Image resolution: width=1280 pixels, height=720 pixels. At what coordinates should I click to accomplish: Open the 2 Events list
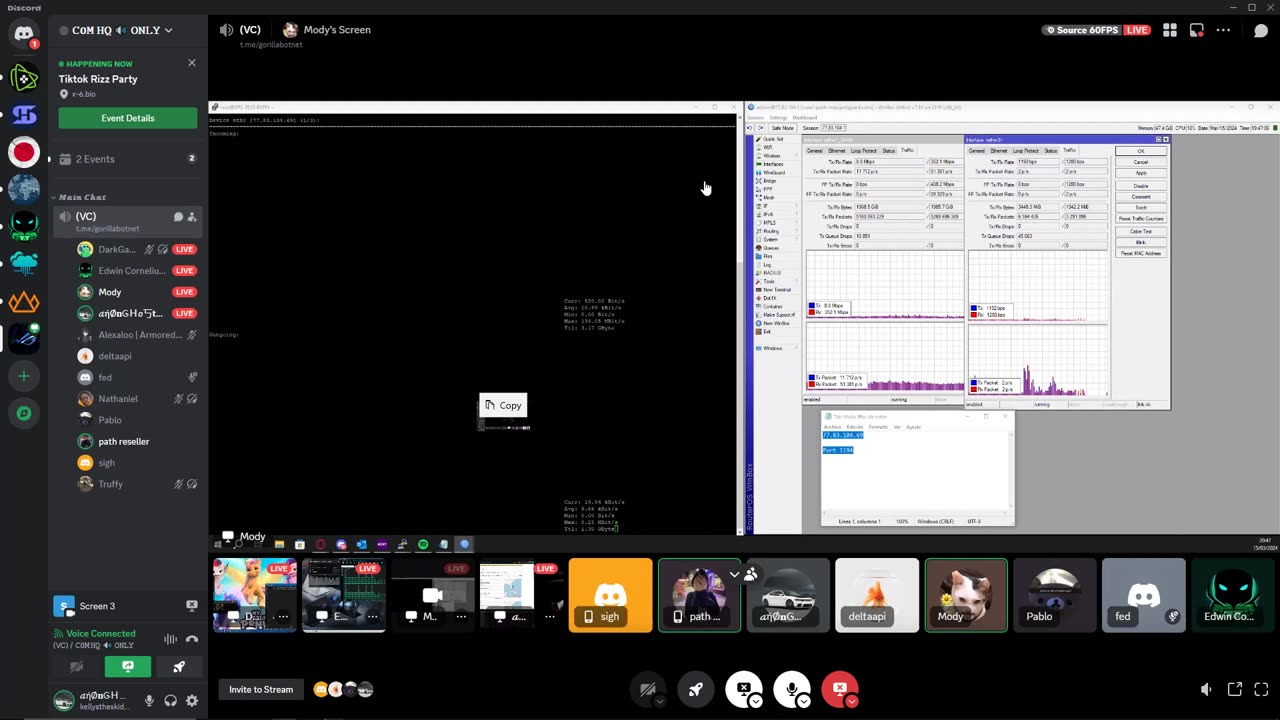point(127,159)
